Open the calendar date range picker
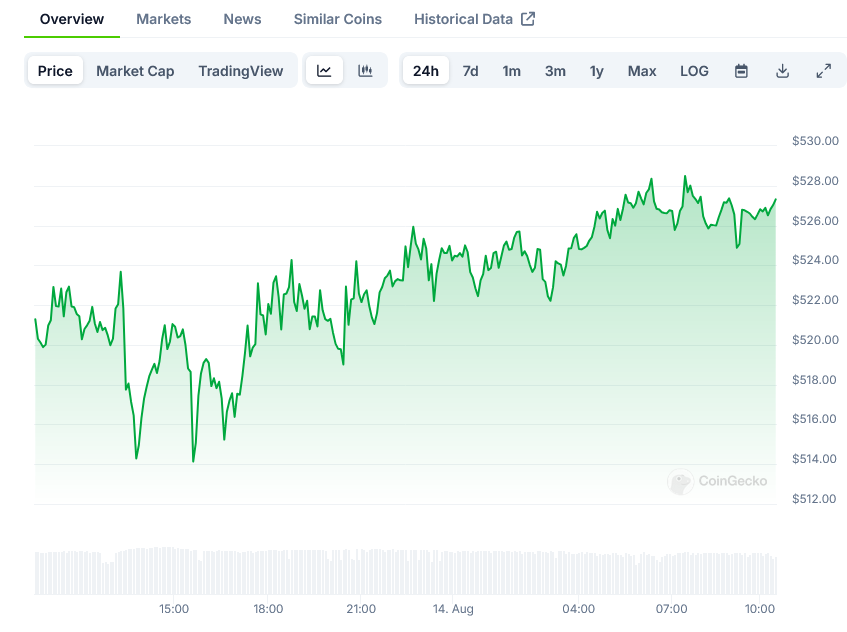 click(x=741, y=71)
